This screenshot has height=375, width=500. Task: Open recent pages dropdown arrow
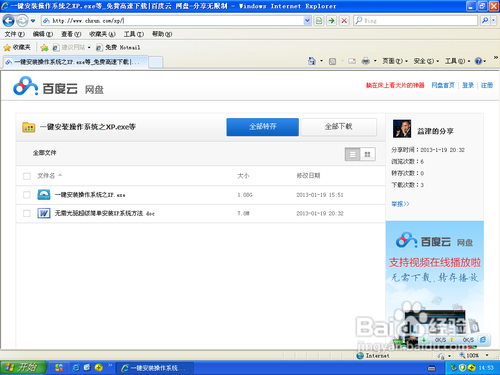coord(33,21)
